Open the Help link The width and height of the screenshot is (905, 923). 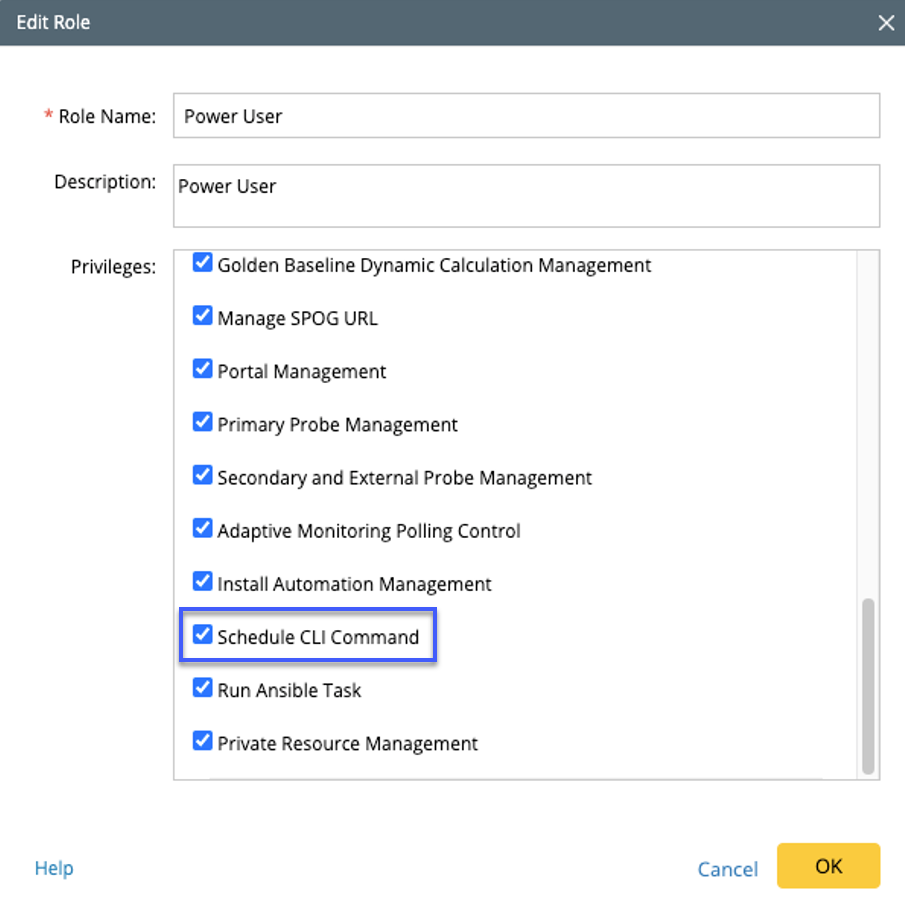[54, 868]
